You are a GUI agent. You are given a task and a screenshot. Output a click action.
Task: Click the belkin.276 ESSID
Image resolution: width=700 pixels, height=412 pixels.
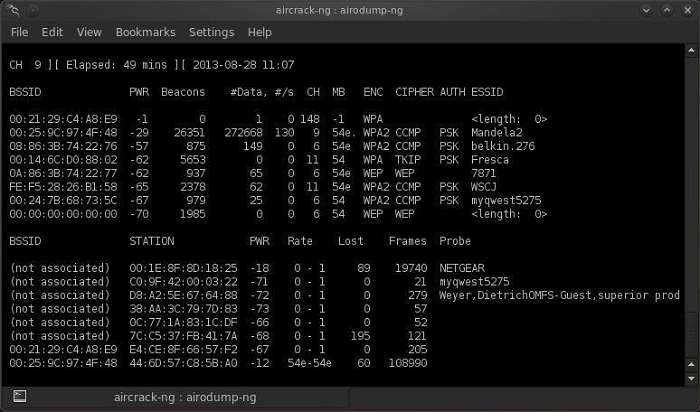tap(503, 146)
